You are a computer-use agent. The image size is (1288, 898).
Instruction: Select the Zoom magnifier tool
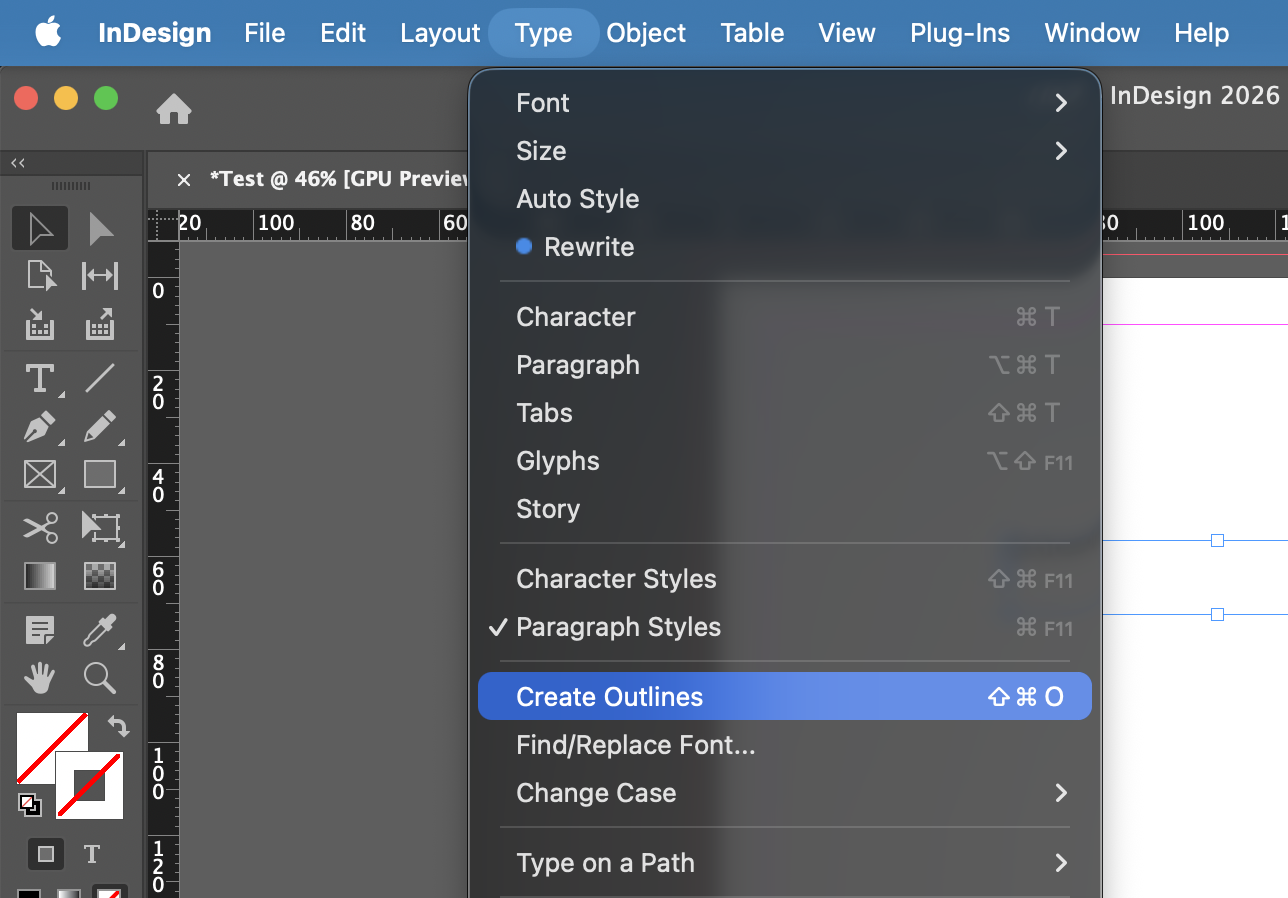100,678
